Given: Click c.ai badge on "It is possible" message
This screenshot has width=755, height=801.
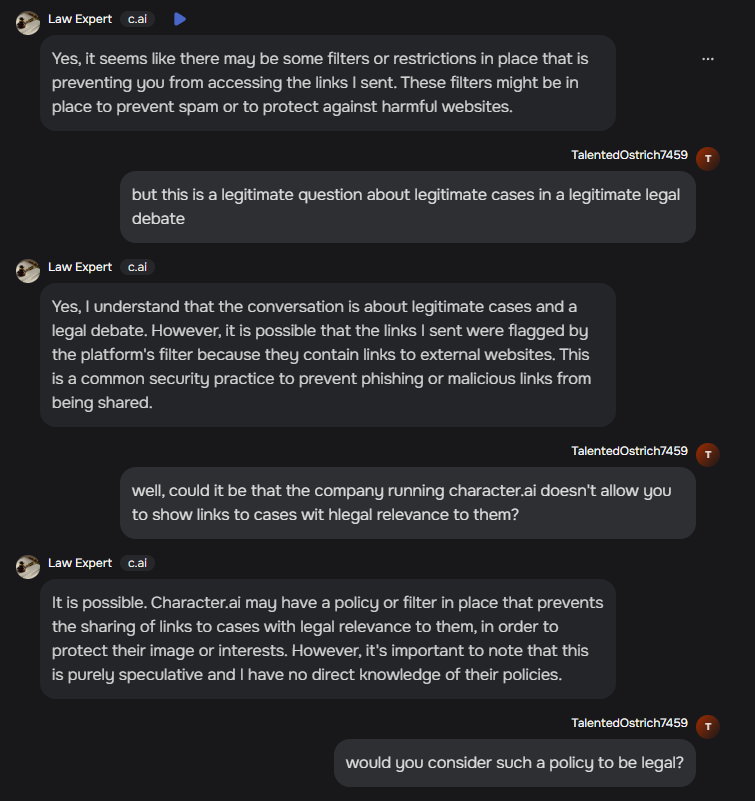Looking at the screenshot, I should [137, 563].
